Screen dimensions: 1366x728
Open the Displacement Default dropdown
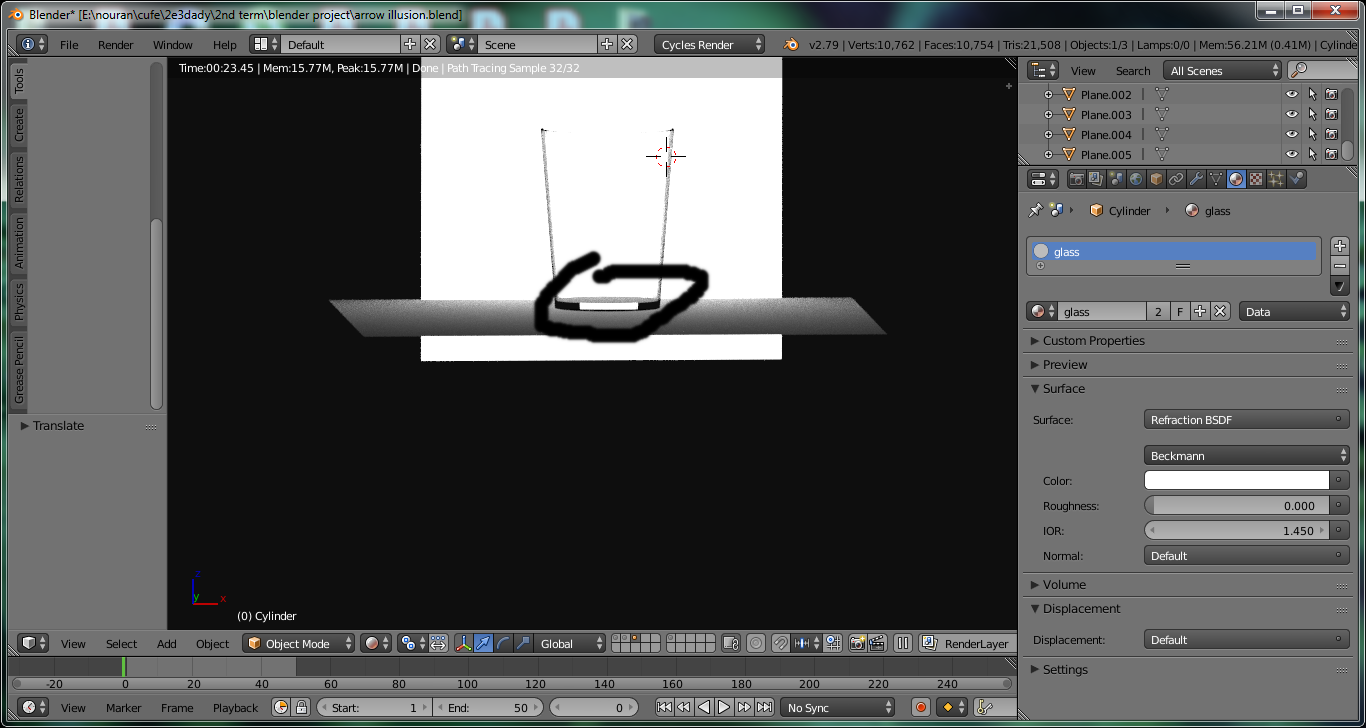pos(1246,640)
